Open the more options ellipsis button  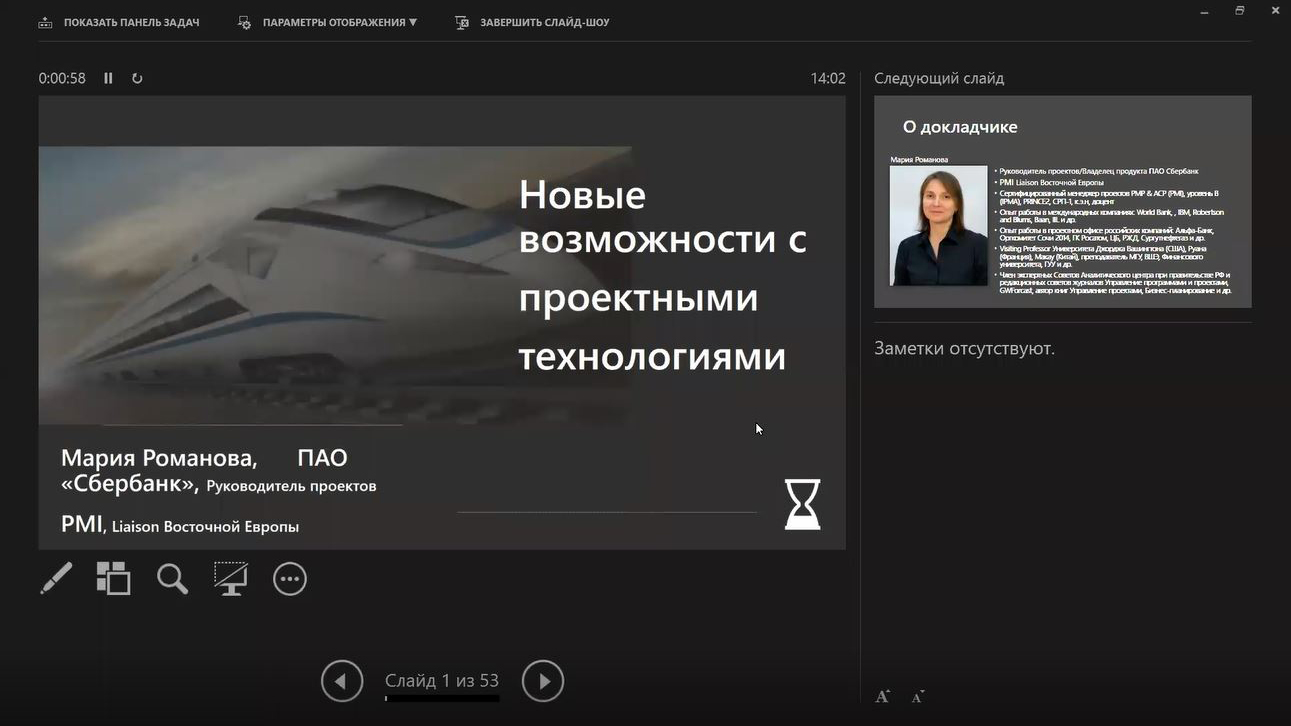[x=290, y=579]
